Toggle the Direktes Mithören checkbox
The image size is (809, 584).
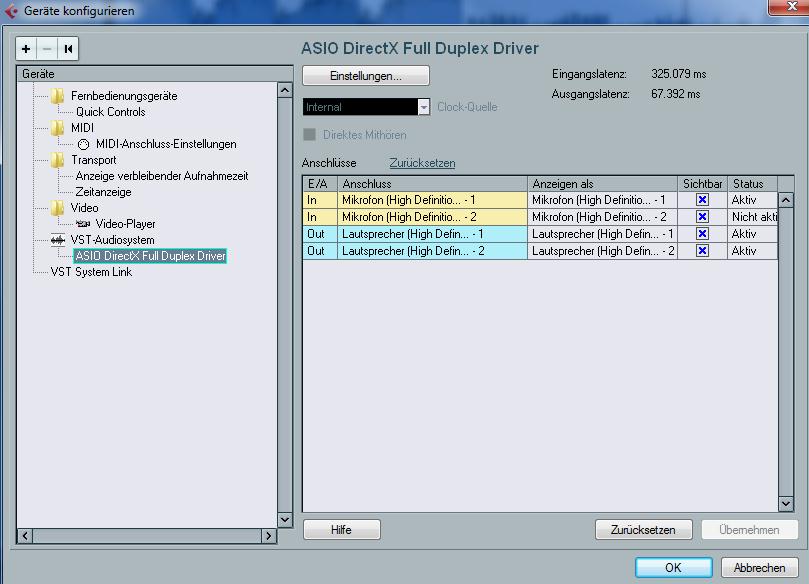pyautogui.click(x=310, y=135)
